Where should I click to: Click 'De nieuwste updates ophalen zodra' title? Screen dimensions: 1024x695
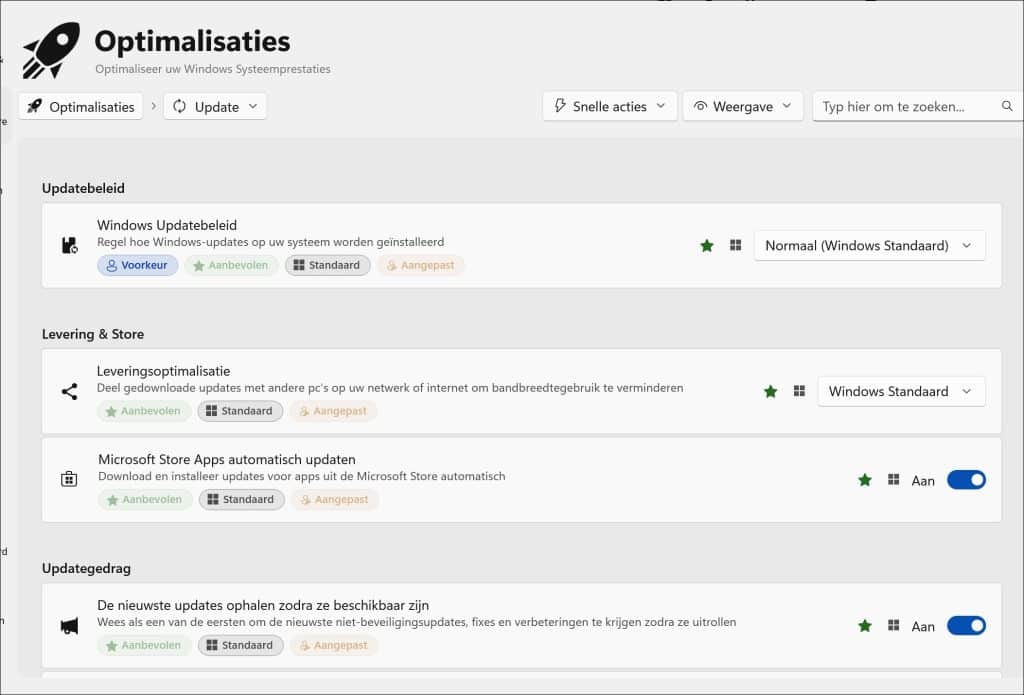[x=263, y=605]
